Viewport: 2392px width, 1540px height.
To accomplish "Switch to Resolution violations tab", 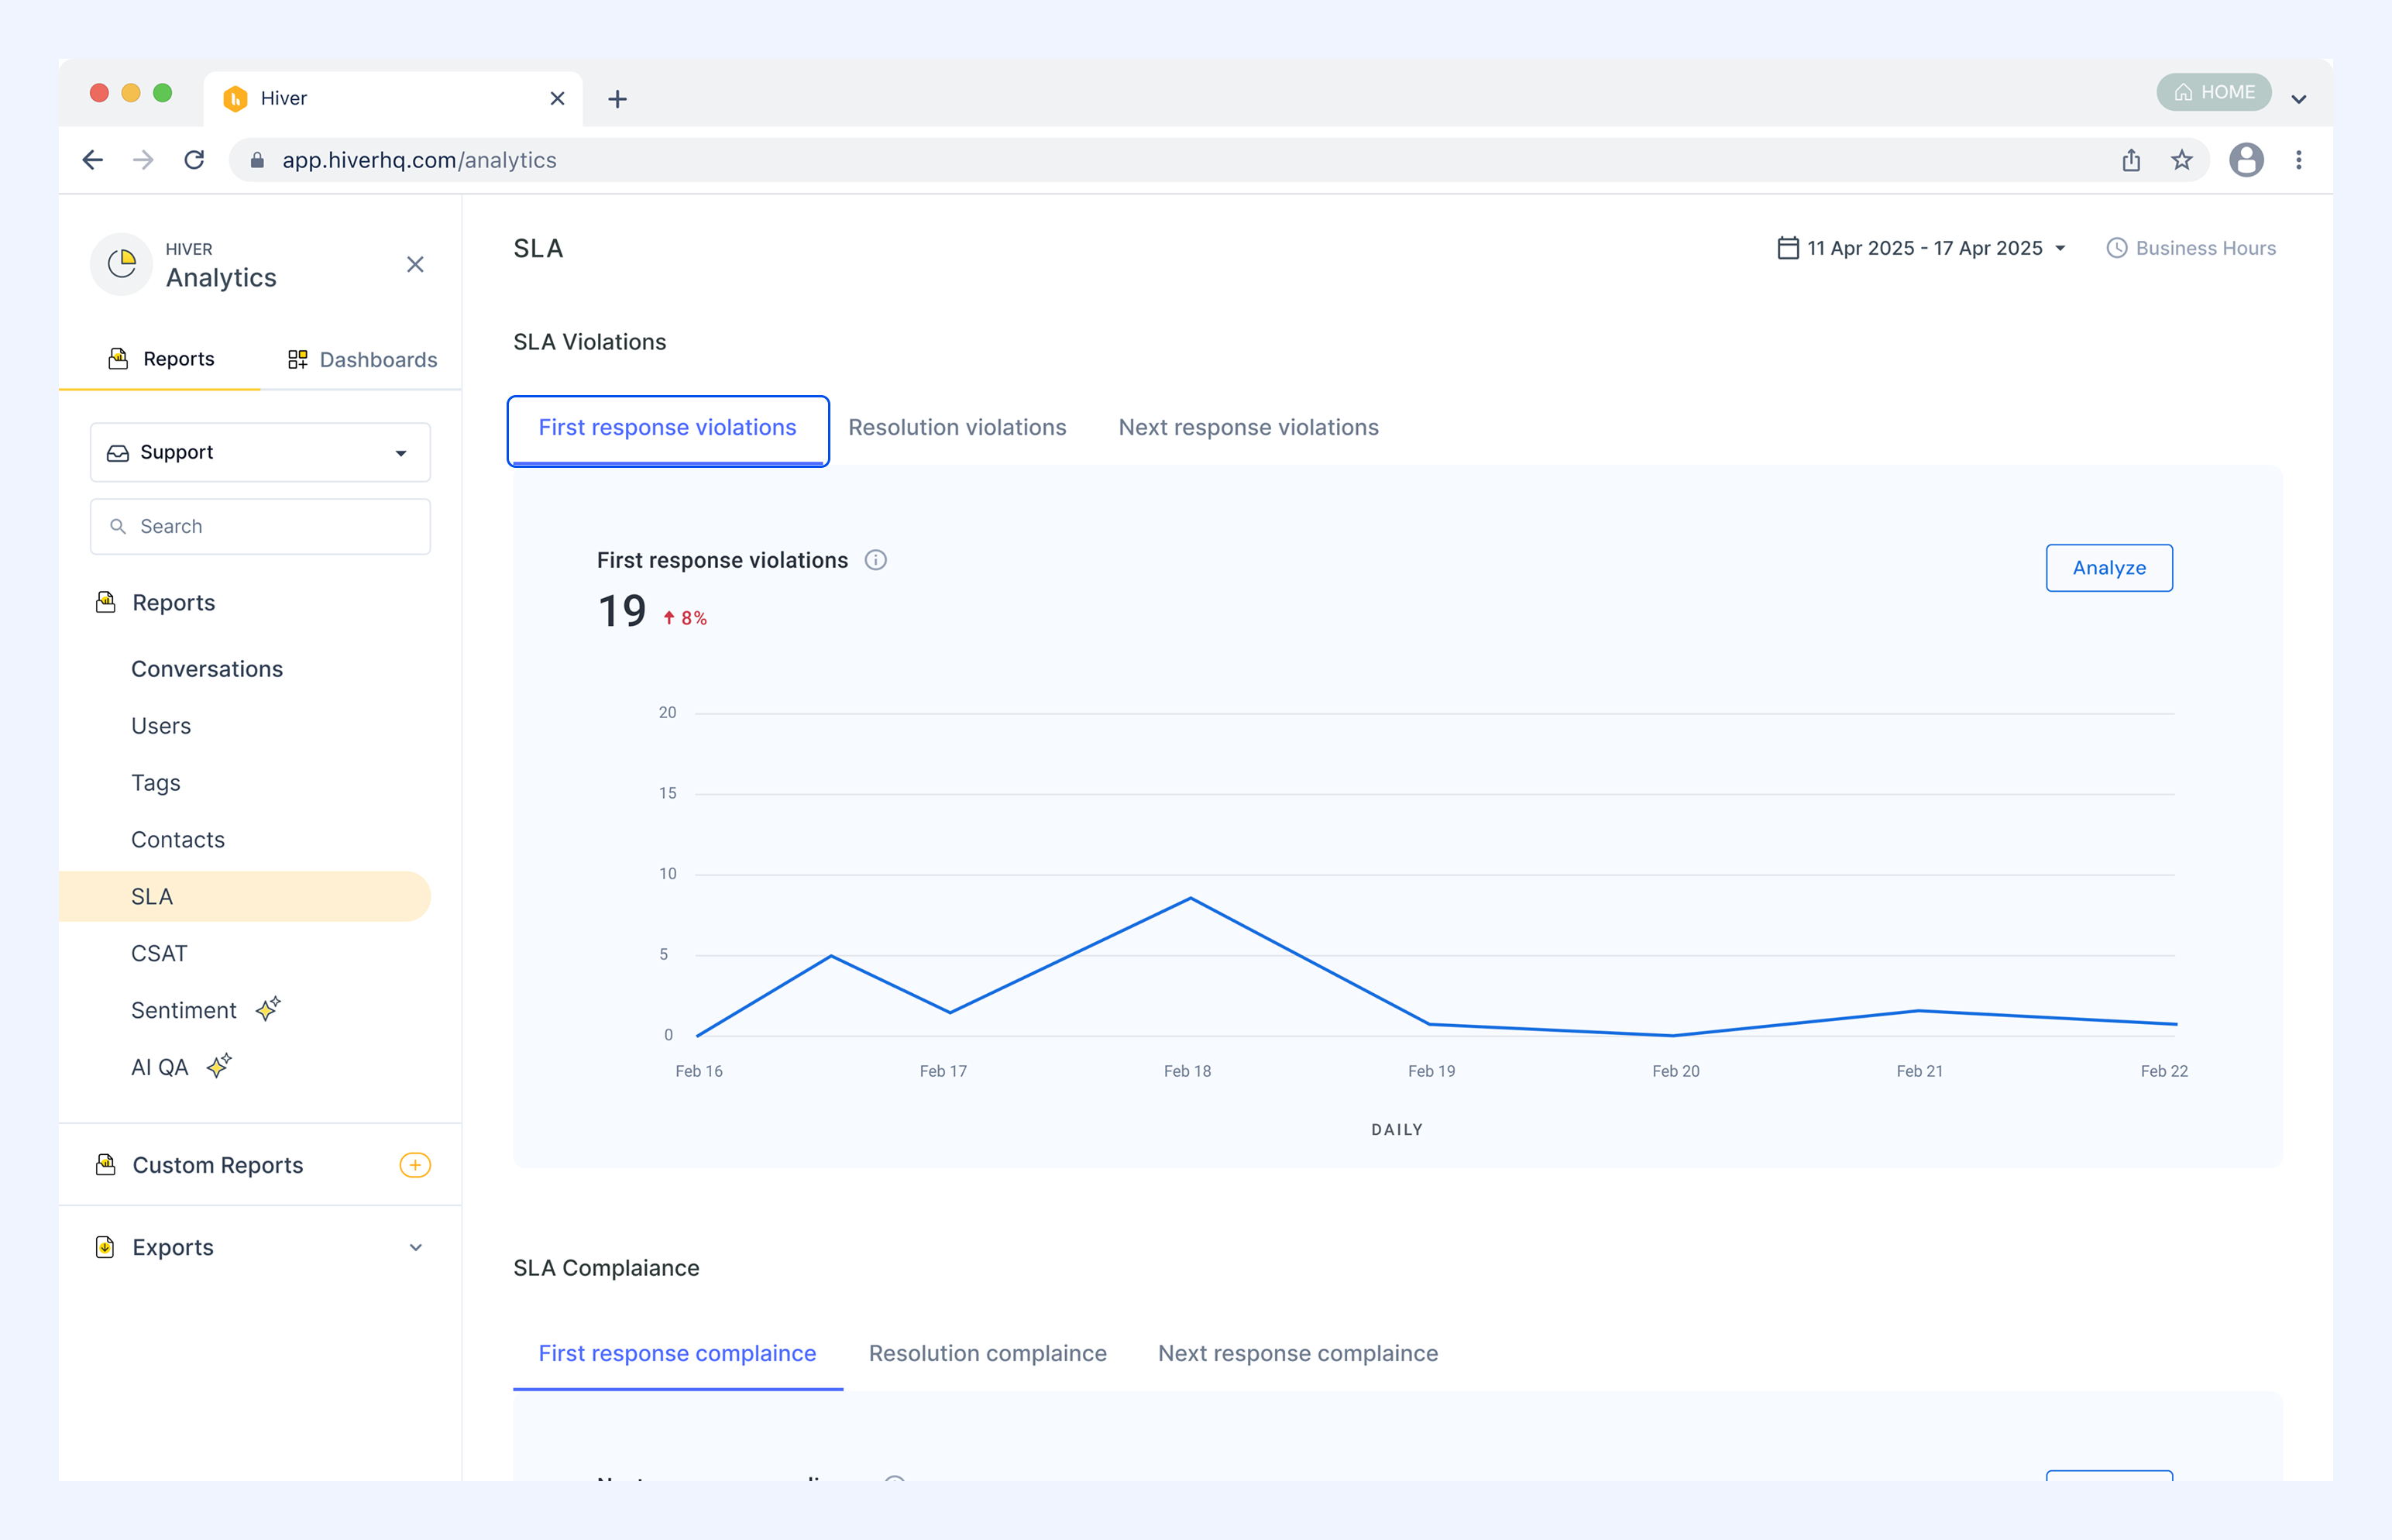I will [957, 427].
